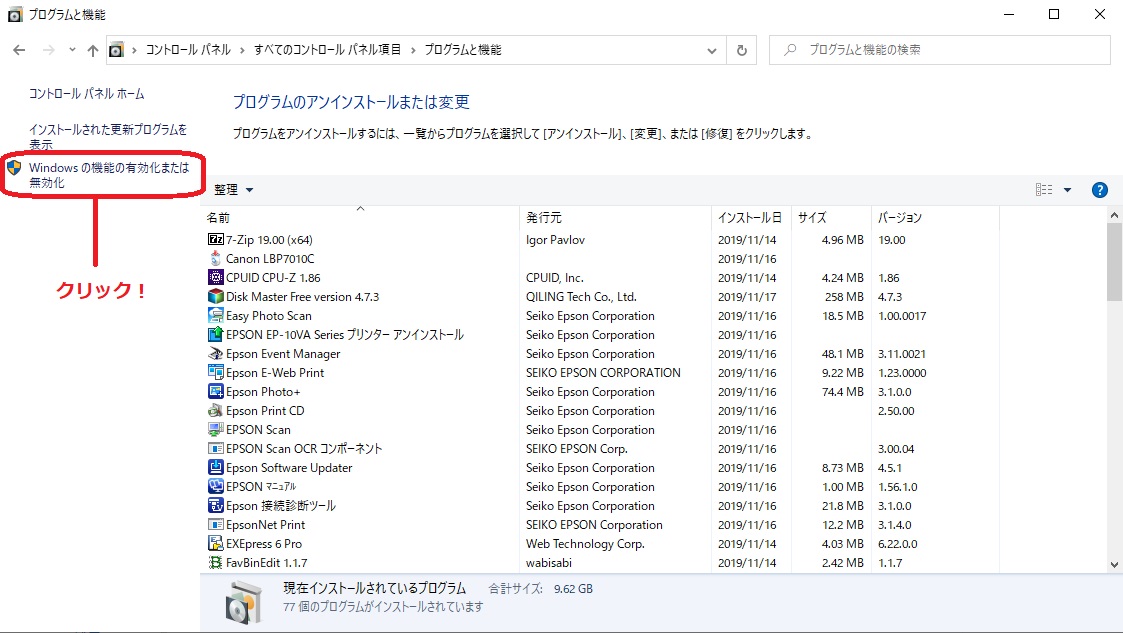The height and width of the screenshot is (633, 1123).
Task: Click the installed programs icon in the details pane
Action: 244,602
